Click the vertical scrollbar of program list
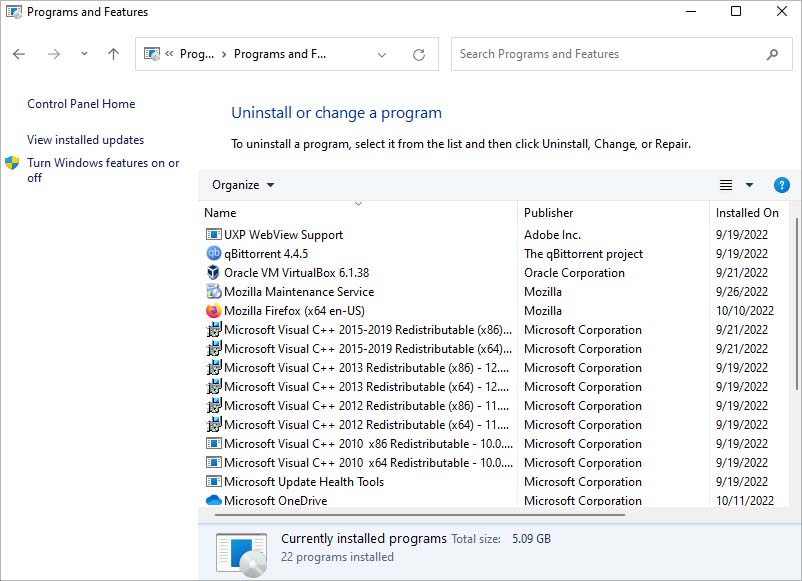This screenshot has height=581, width=802. (796, 304)
